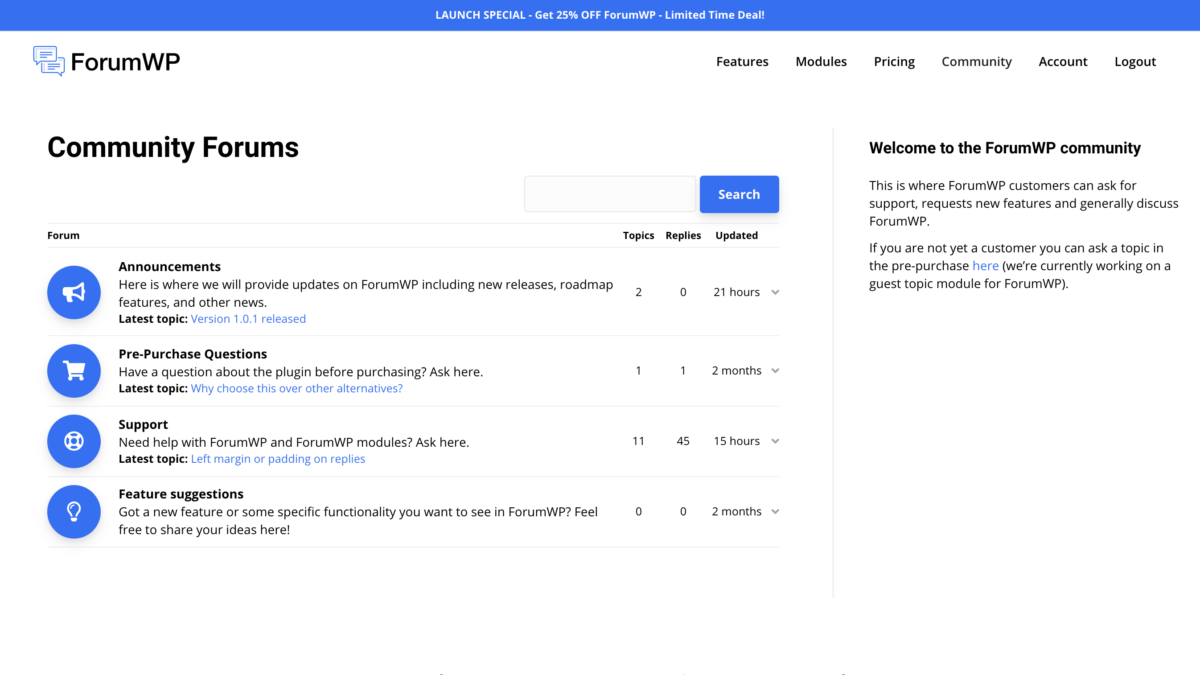Open the Community menu item
Image resolution: width=1200 pixels, height=675 pixels.
click(977, 61)
